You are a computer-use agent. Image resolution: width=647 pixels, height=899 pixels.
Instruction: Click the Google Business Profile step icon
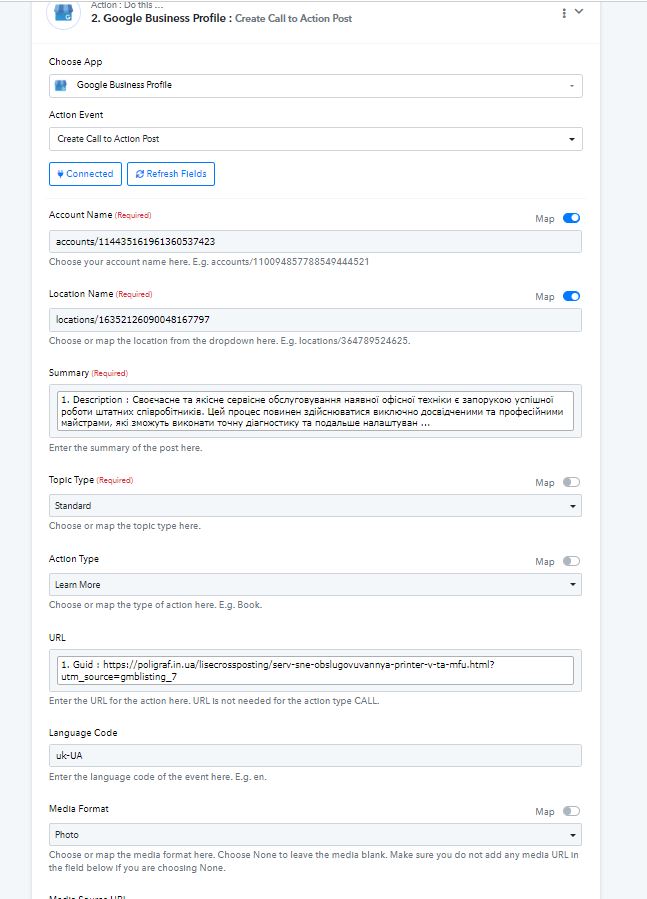coord(63,13)
